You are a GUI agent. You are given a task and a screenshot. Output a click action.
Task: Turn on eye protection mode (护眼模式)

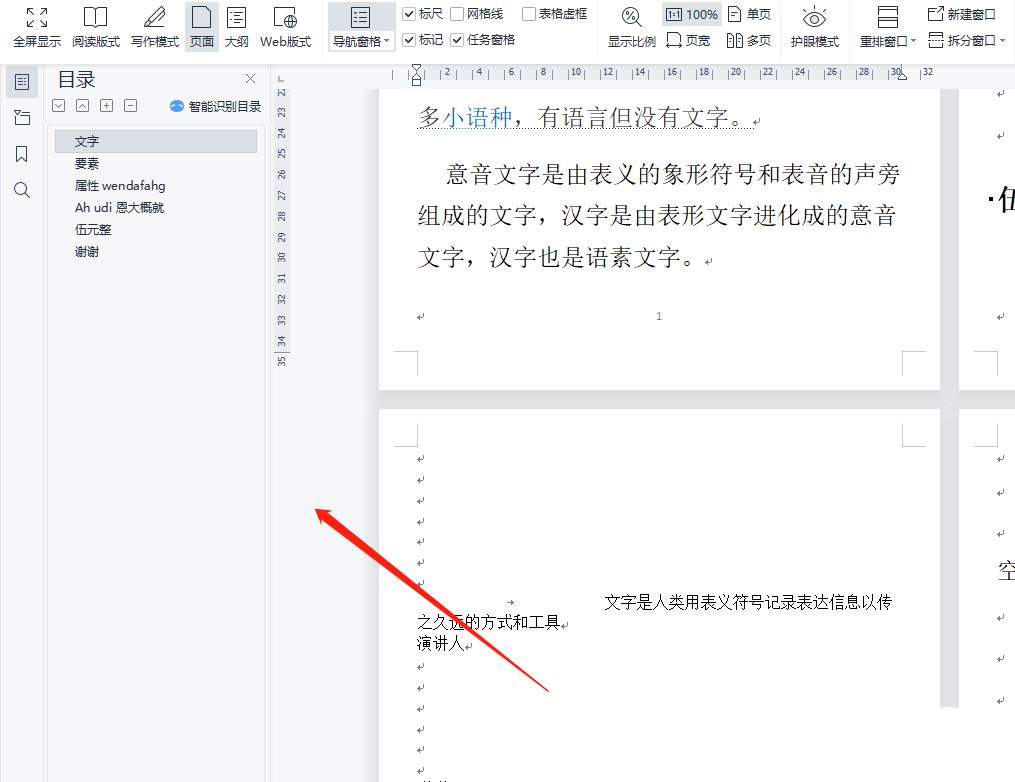point(814,27)
